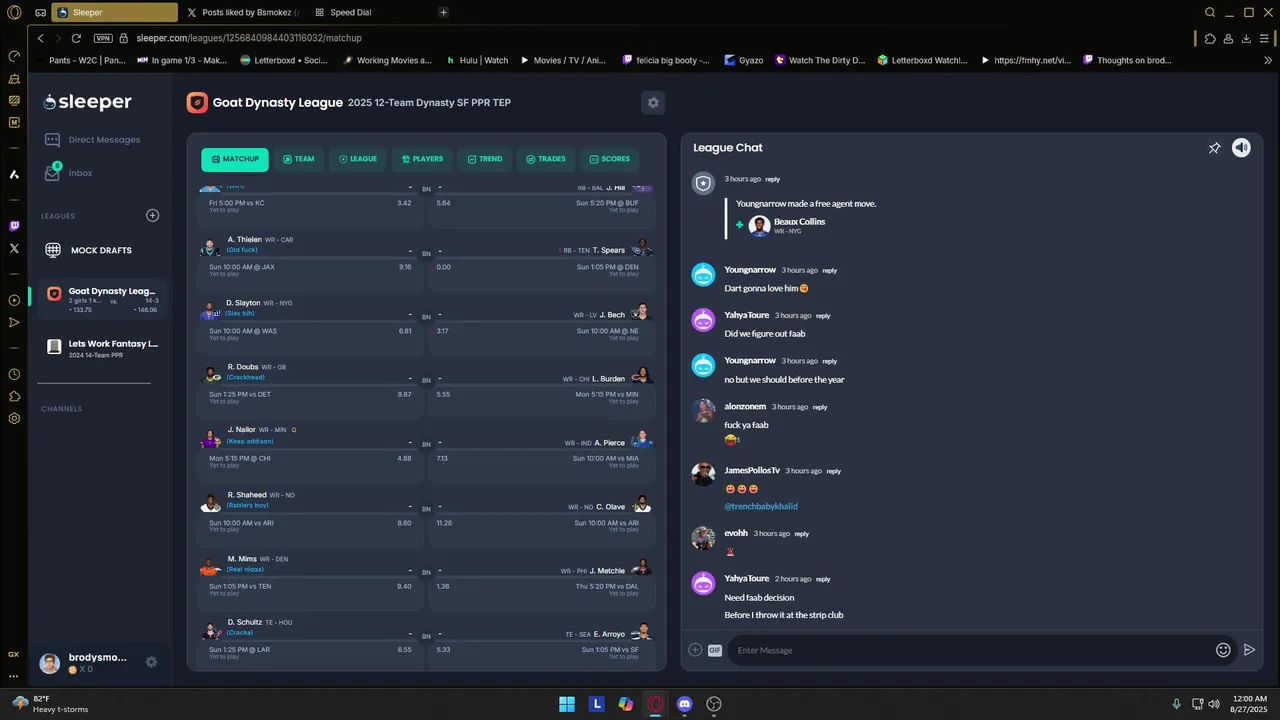Switch to the Scores tab

pyautogui.click(x=609, y=159)
